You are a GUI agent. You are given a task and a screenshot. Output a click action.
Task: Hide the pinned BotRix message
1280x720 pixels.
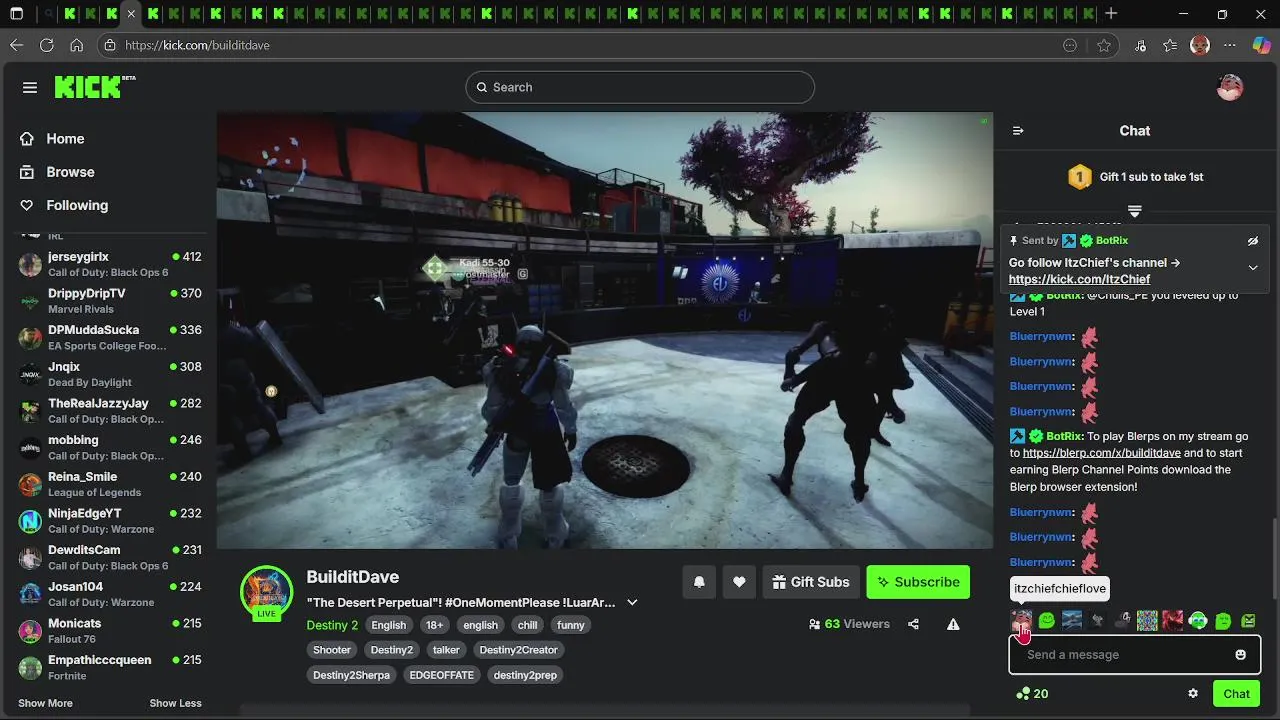[x=1252, y=241]
